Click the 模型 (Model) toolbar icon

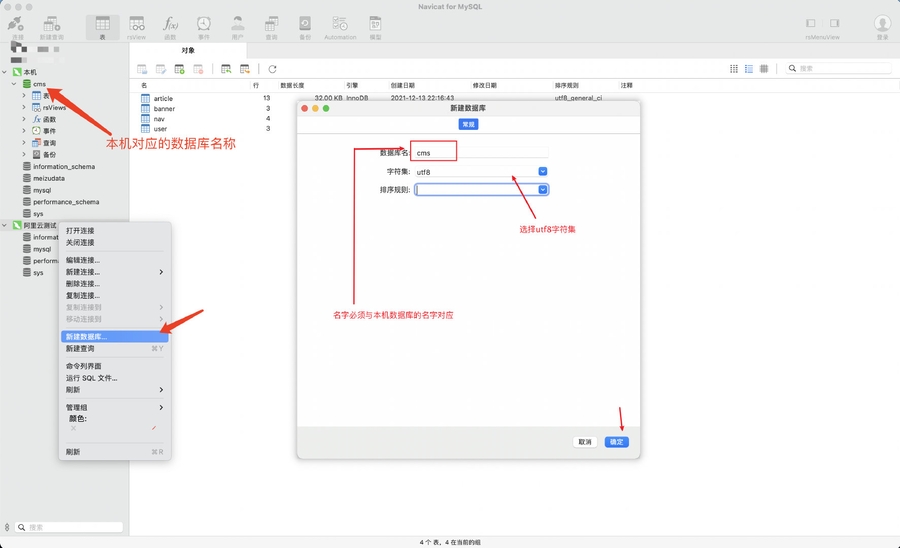click(x=375, y=26)
